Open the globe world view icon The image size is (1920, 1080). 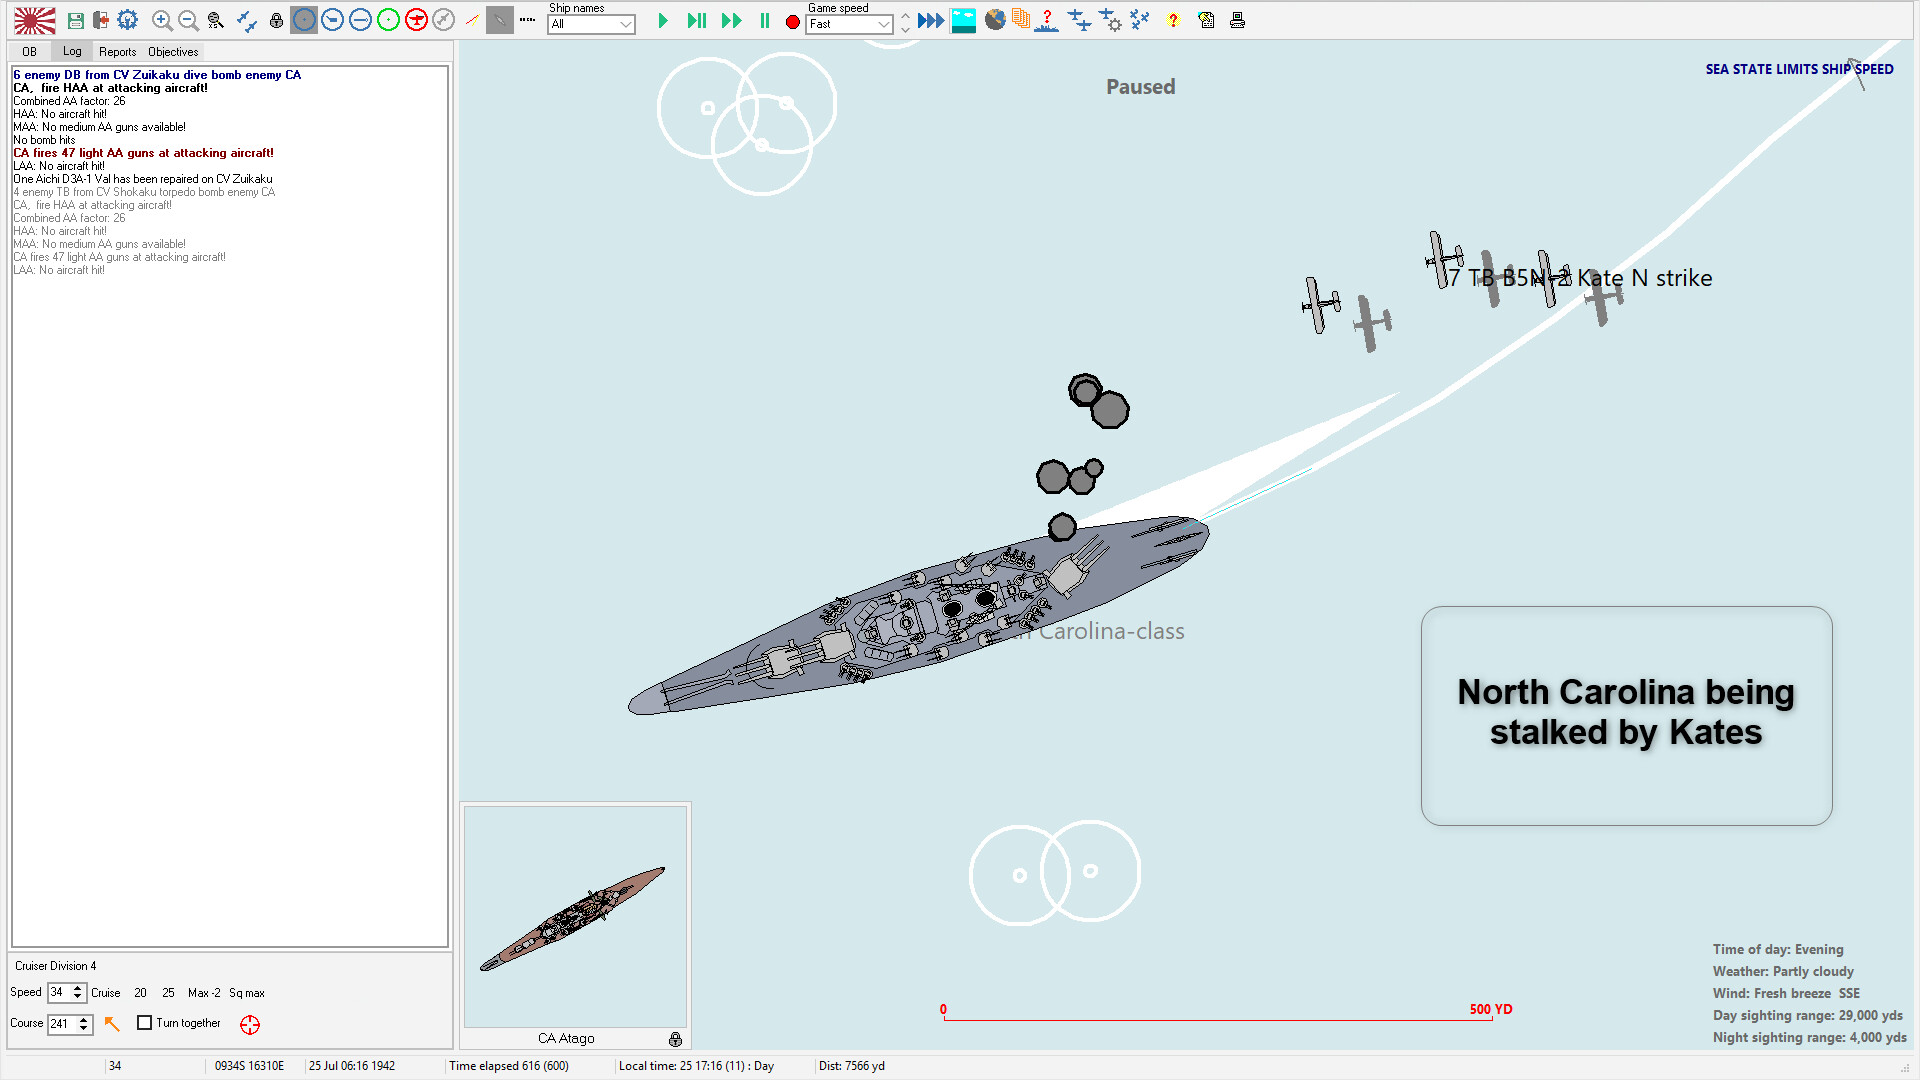click(995, 20)
